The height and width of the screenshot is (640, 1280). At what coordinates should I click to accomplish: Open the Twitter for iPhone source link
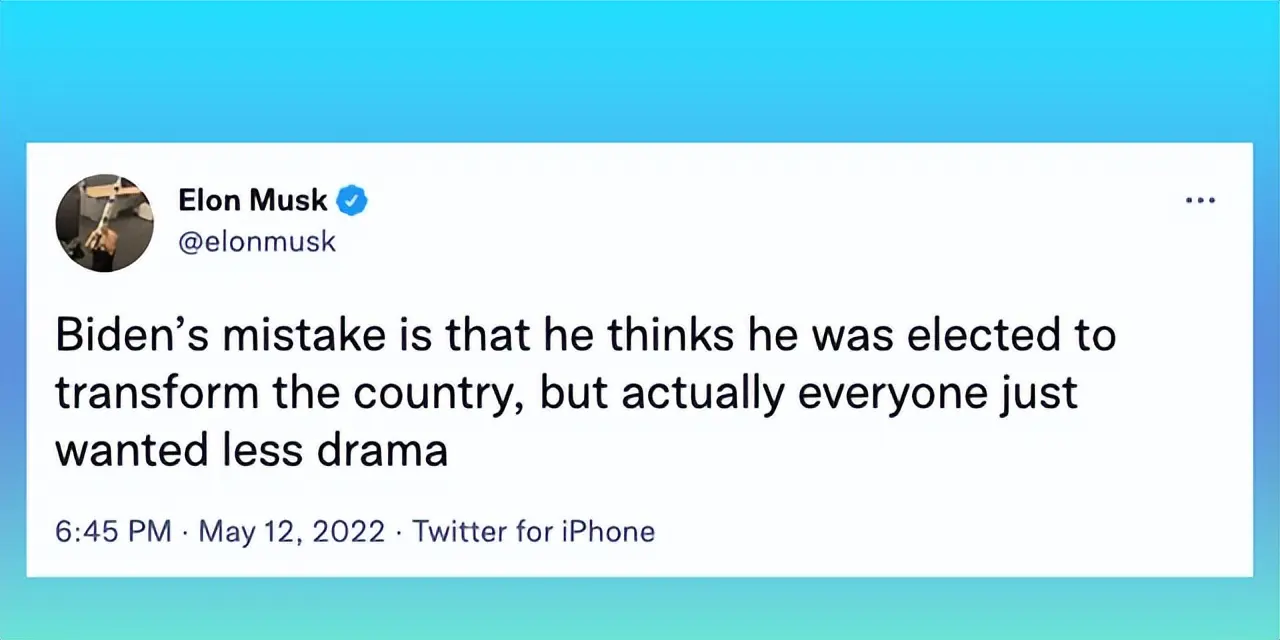[534, 531]
